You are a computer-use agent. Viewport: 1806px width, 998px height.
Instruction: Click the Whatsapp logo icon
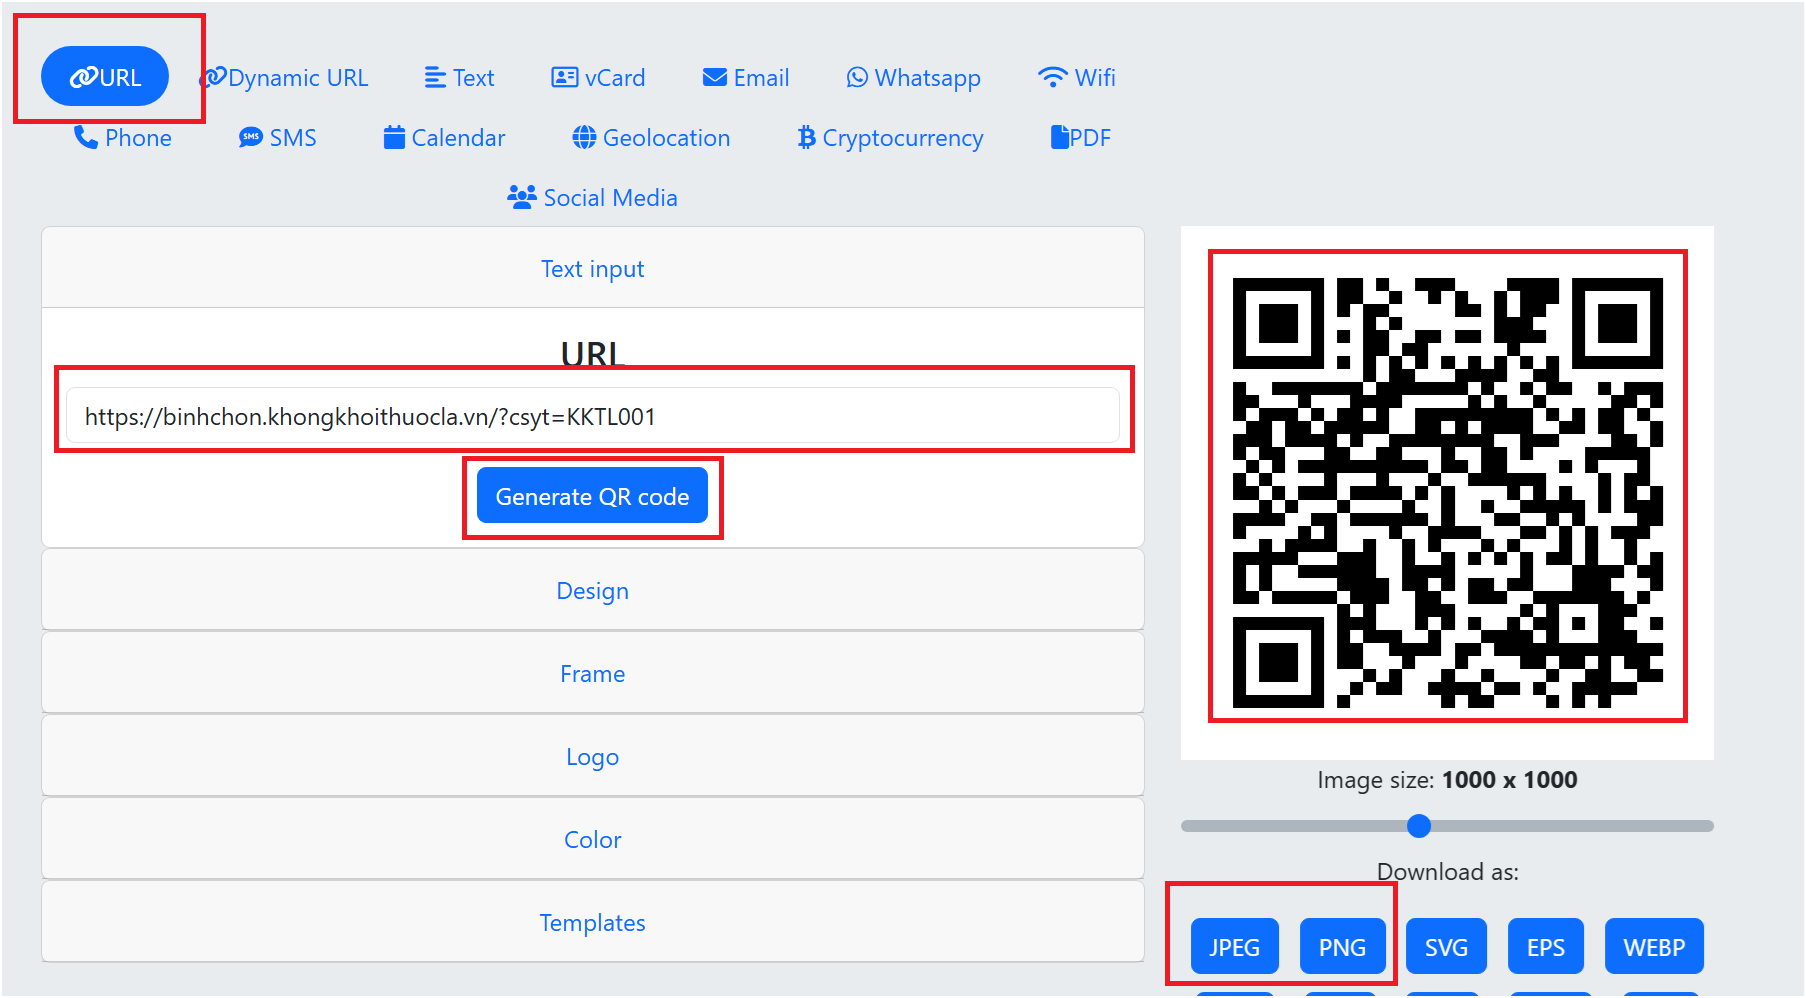coord(857,77)
